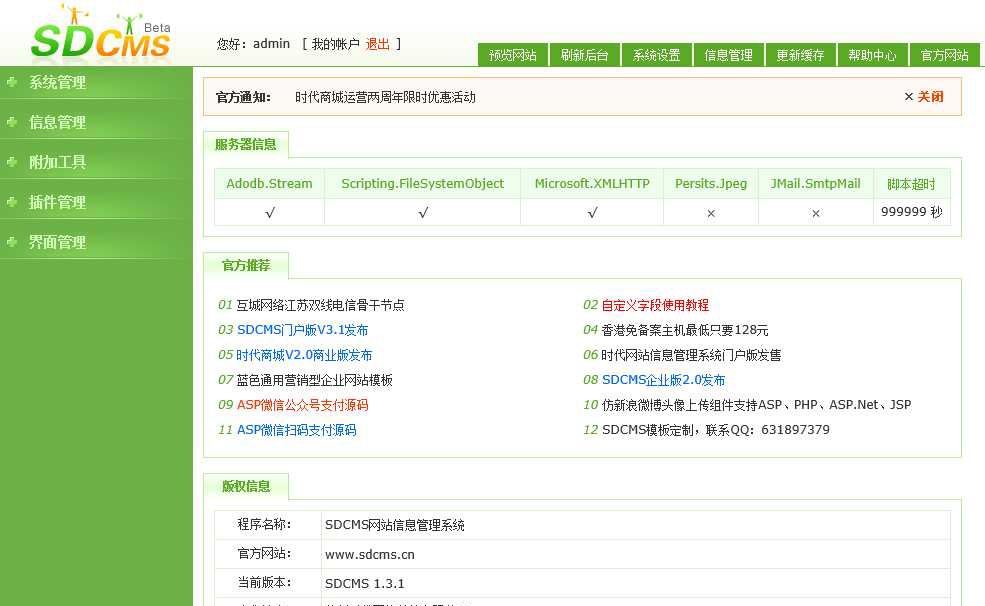Click the JMail.SmtpMail column header

(815, 184)
